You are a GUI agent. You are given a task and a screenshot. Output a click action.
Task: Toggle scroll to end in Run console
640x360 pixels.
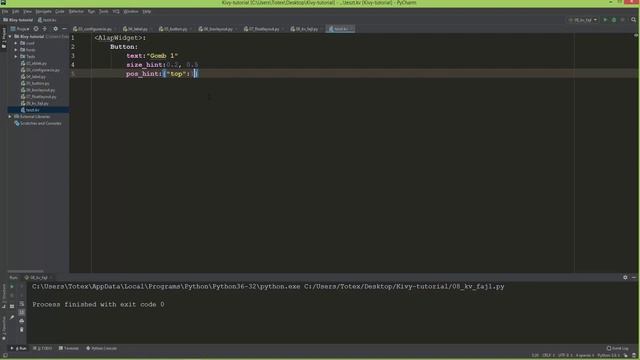point(22,312)
